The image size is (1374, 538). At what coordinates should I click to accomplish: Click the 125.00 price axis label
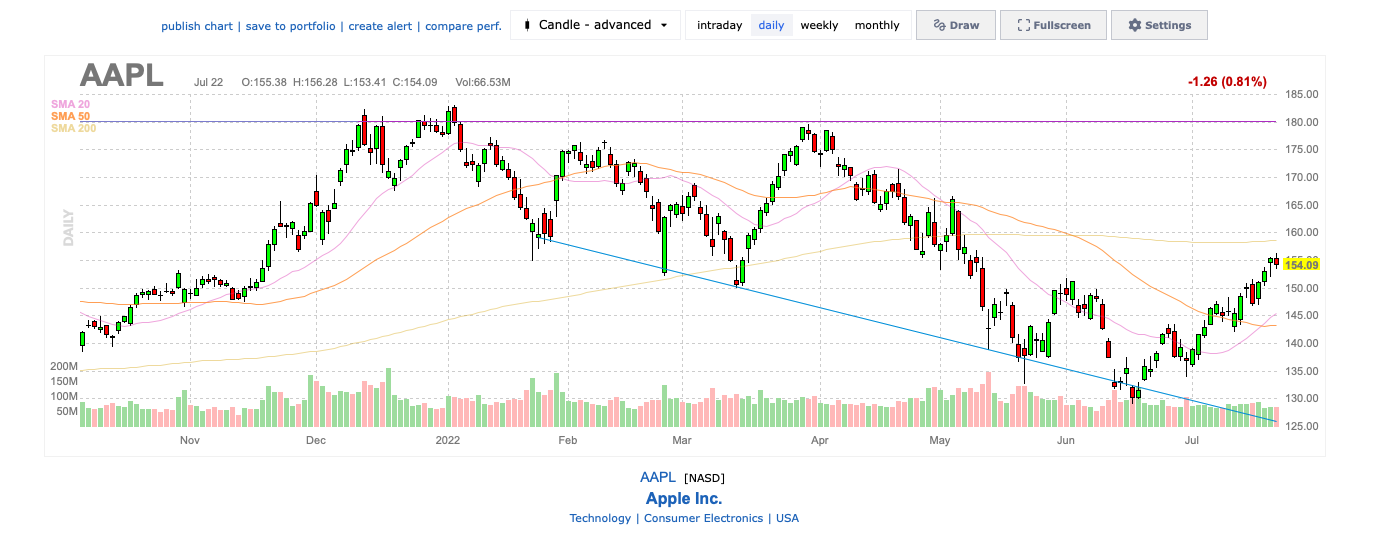coord(1302,426)
